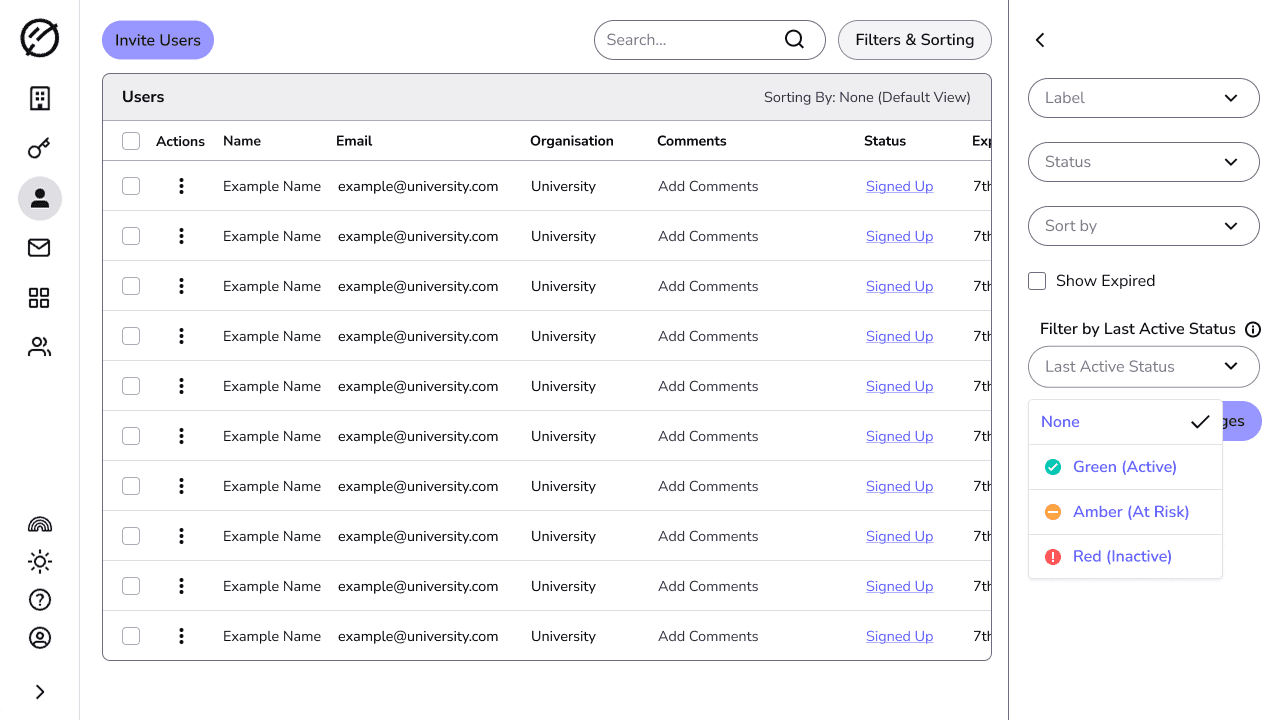
Task: Select the highlighted Users person icon in sidebar
Action: point(40,198)
